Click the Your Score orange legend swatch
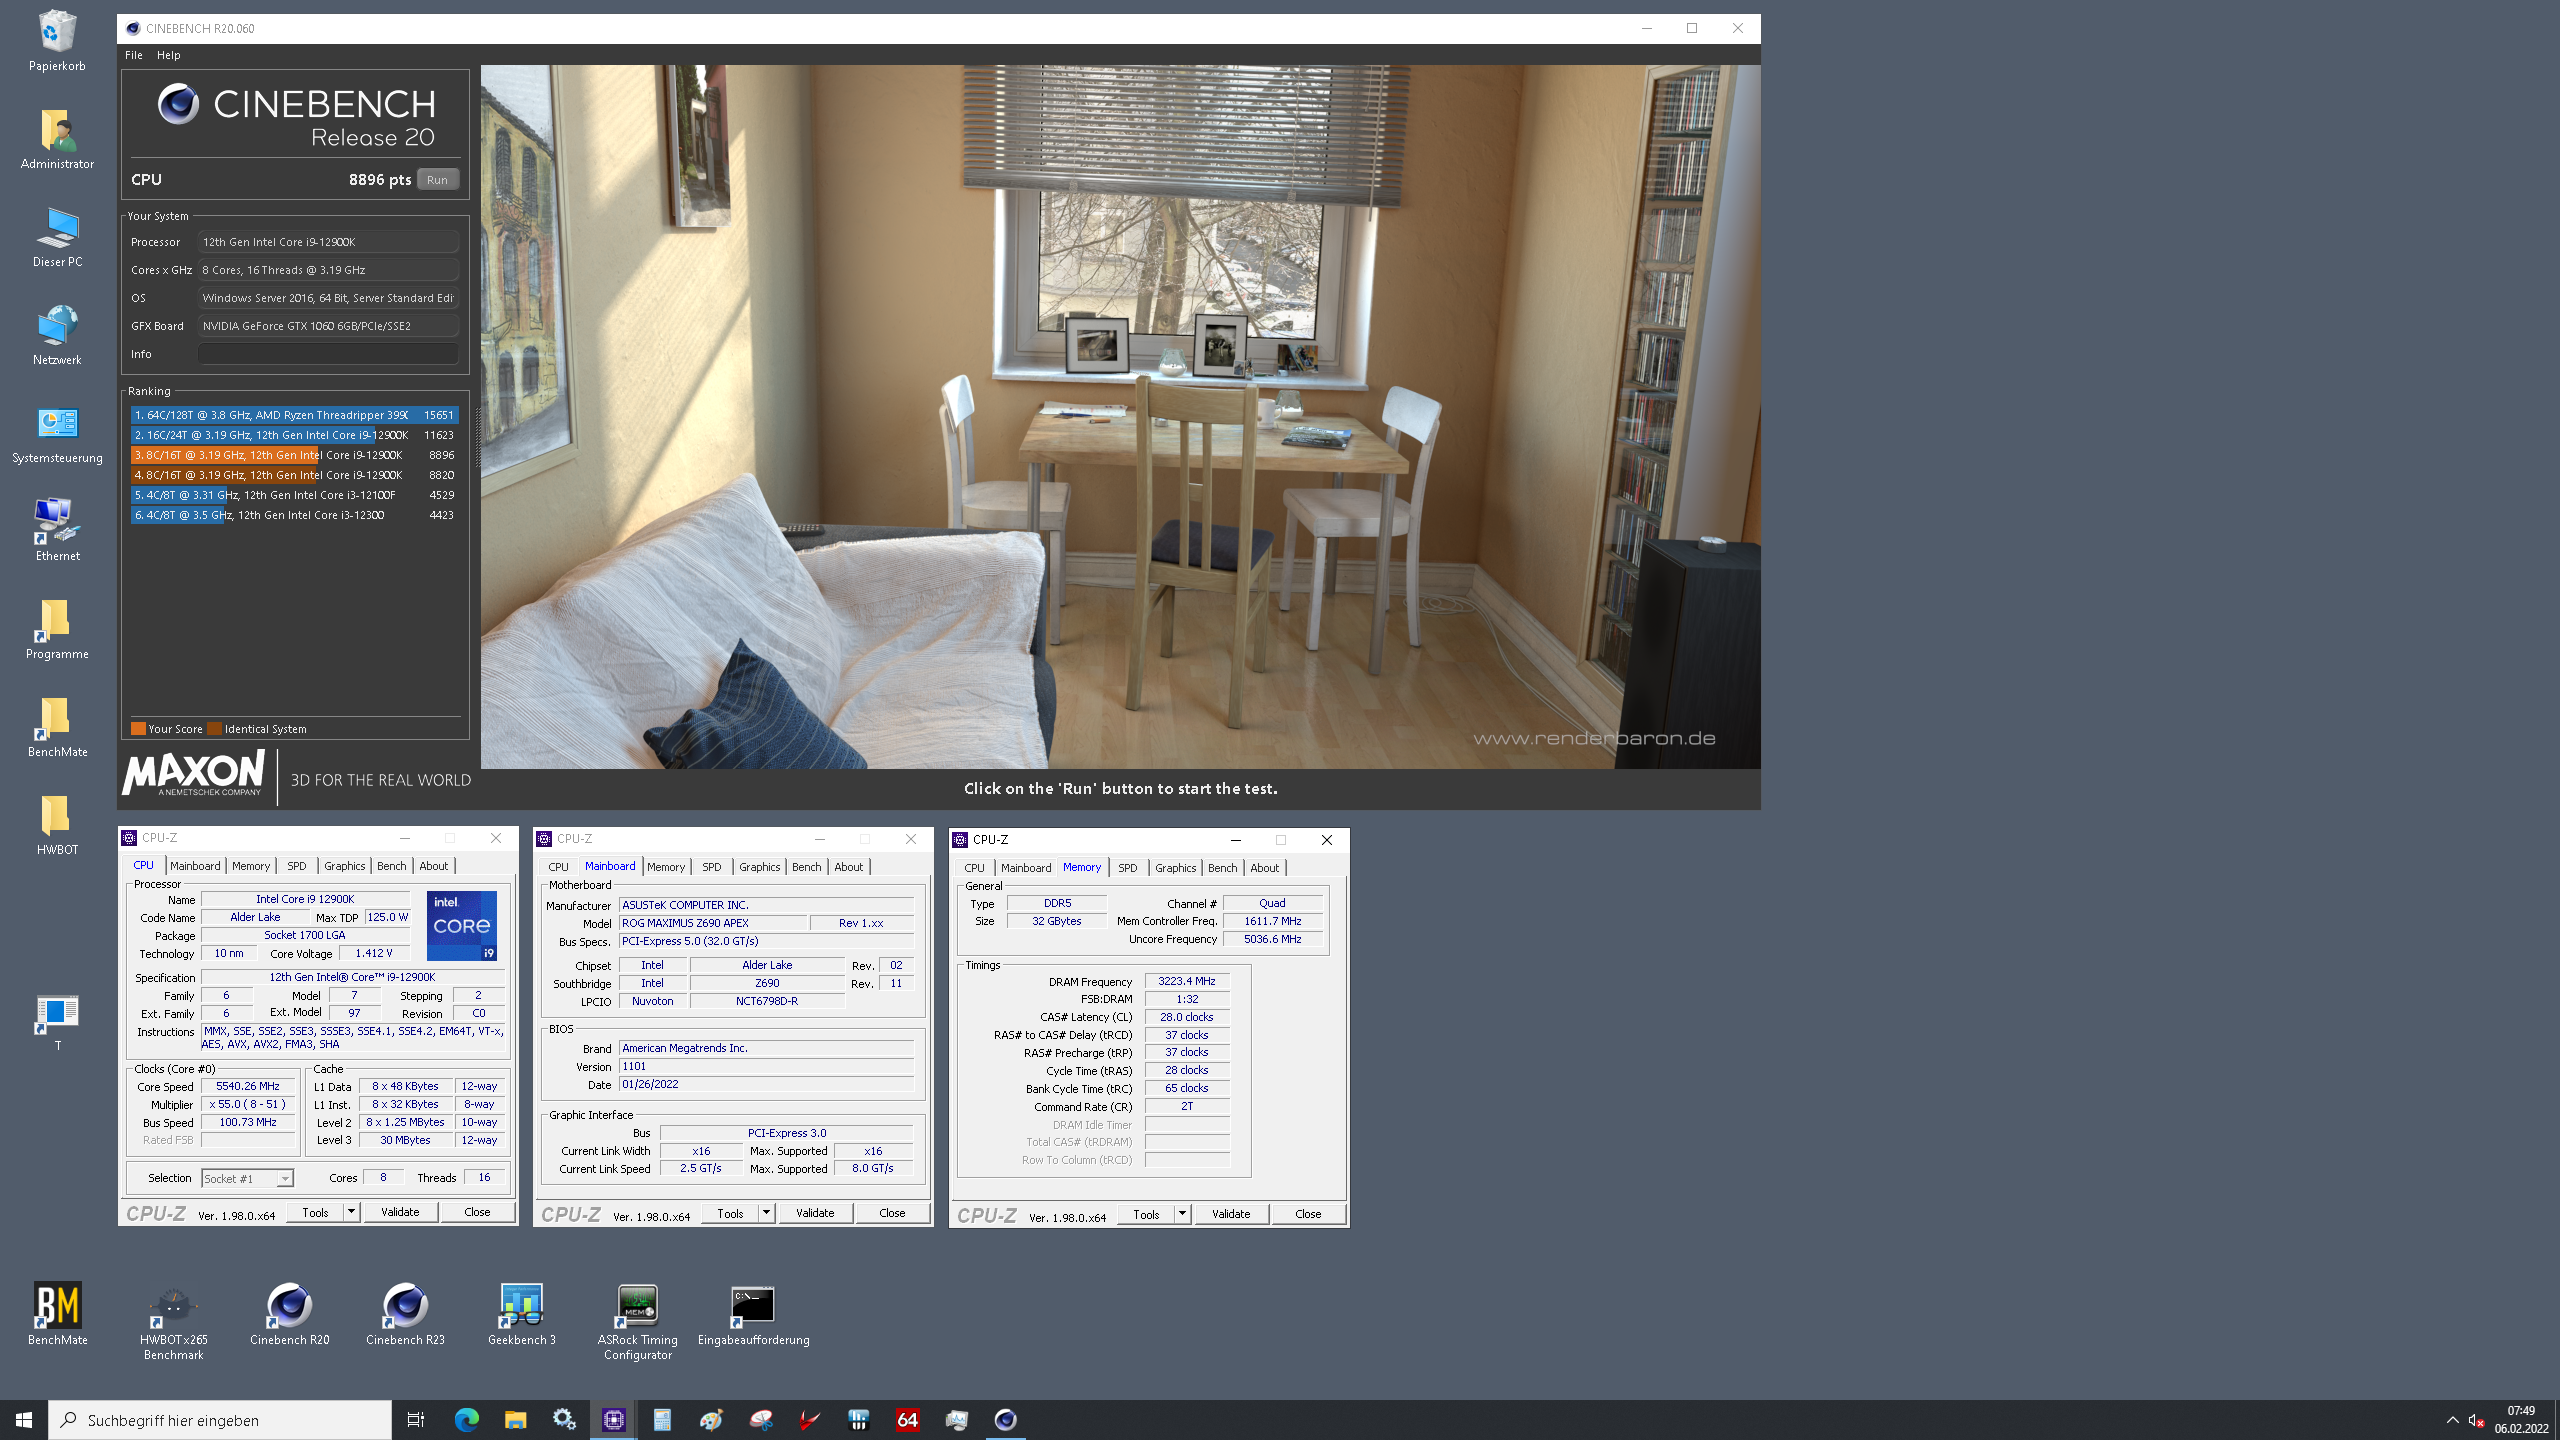Viewport: 2560px width, 1440px height. pyautogui.click(x=138, y=729)
